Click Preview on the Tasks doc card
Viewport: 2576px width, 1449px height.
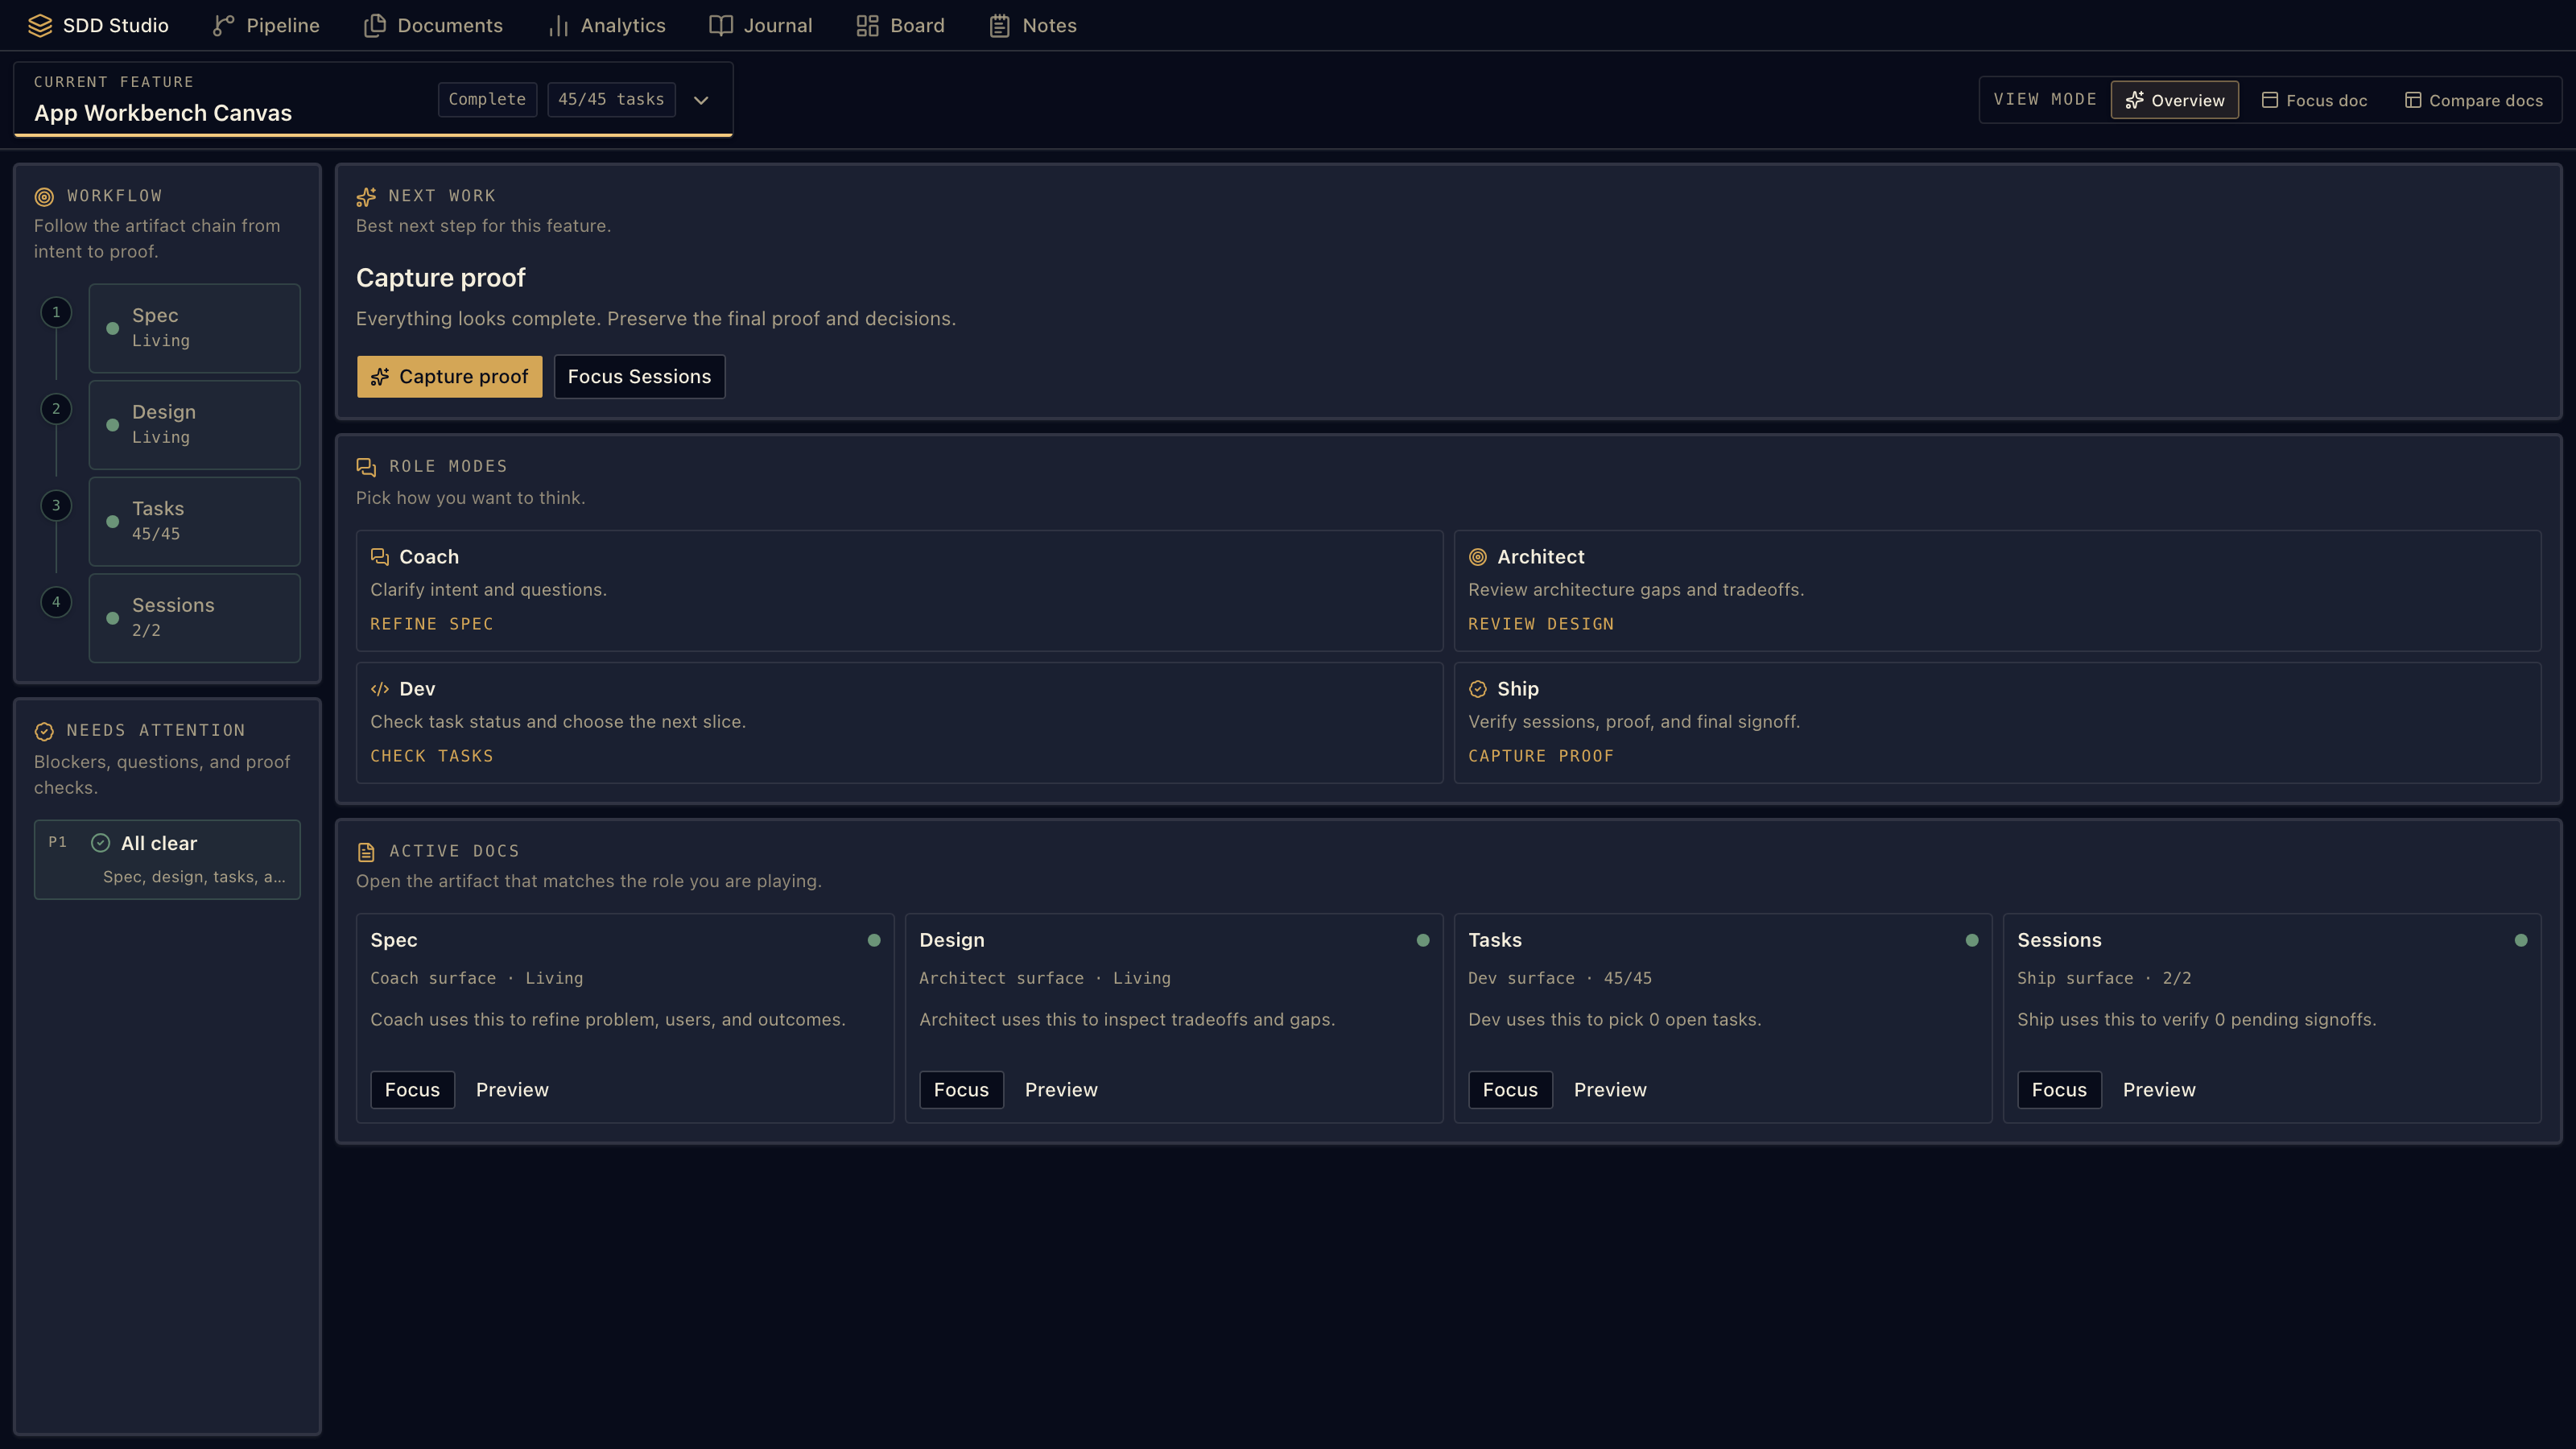point(1610,1090)
